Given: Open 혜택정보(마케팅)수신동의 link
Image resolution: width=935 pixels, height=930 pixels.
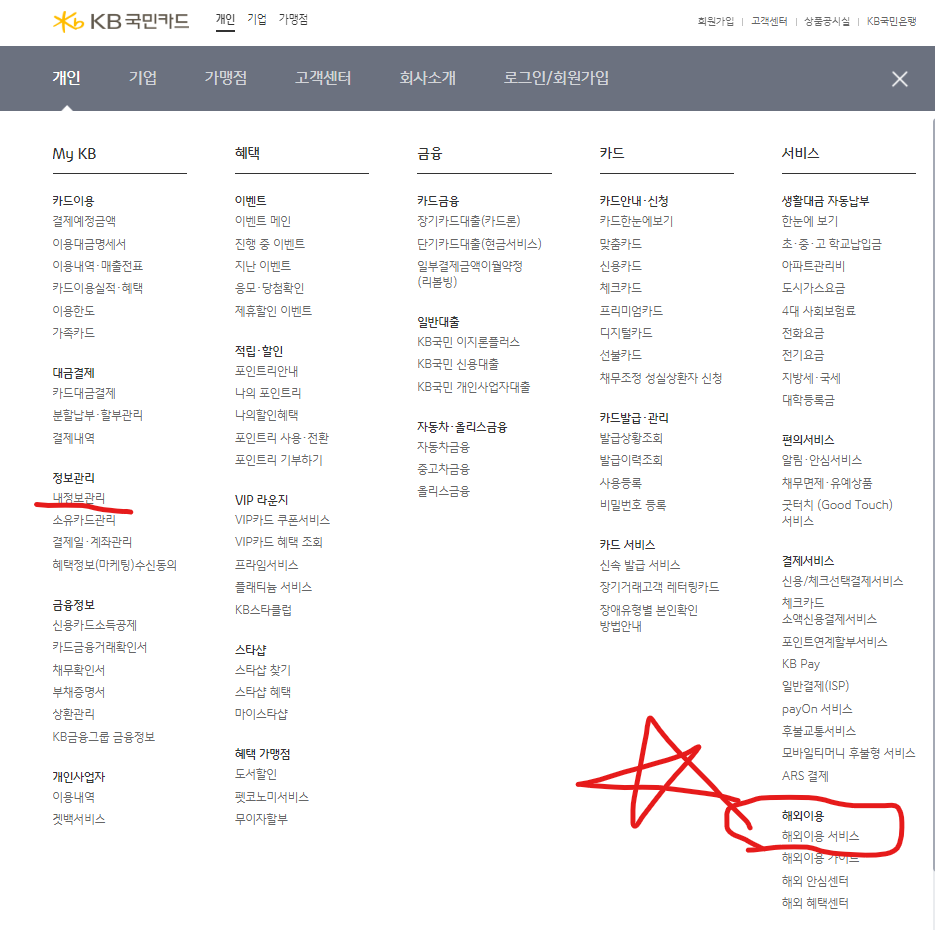Looking at the screenshot, I should (114, 565).
